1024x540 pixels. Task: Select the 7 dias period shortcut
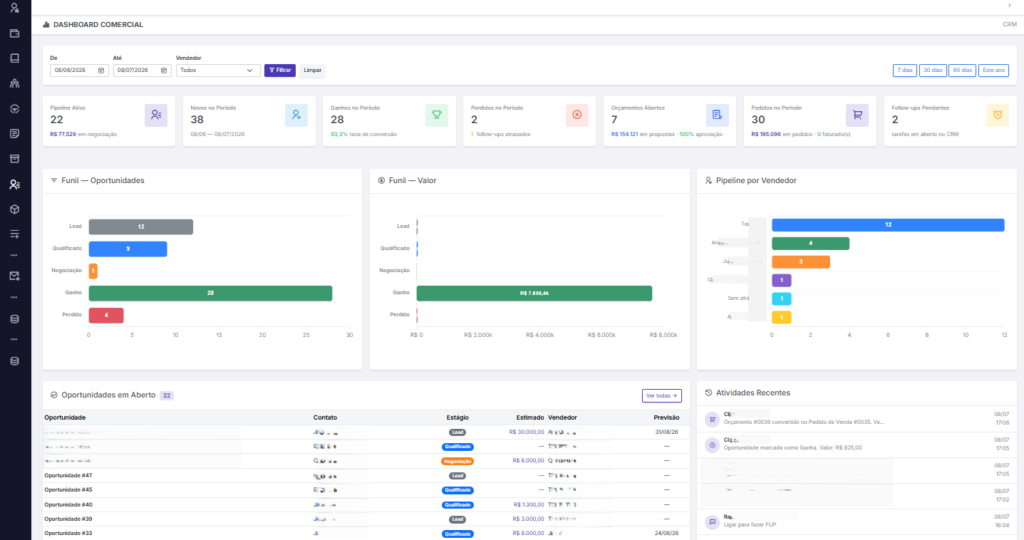click(904, 71)
